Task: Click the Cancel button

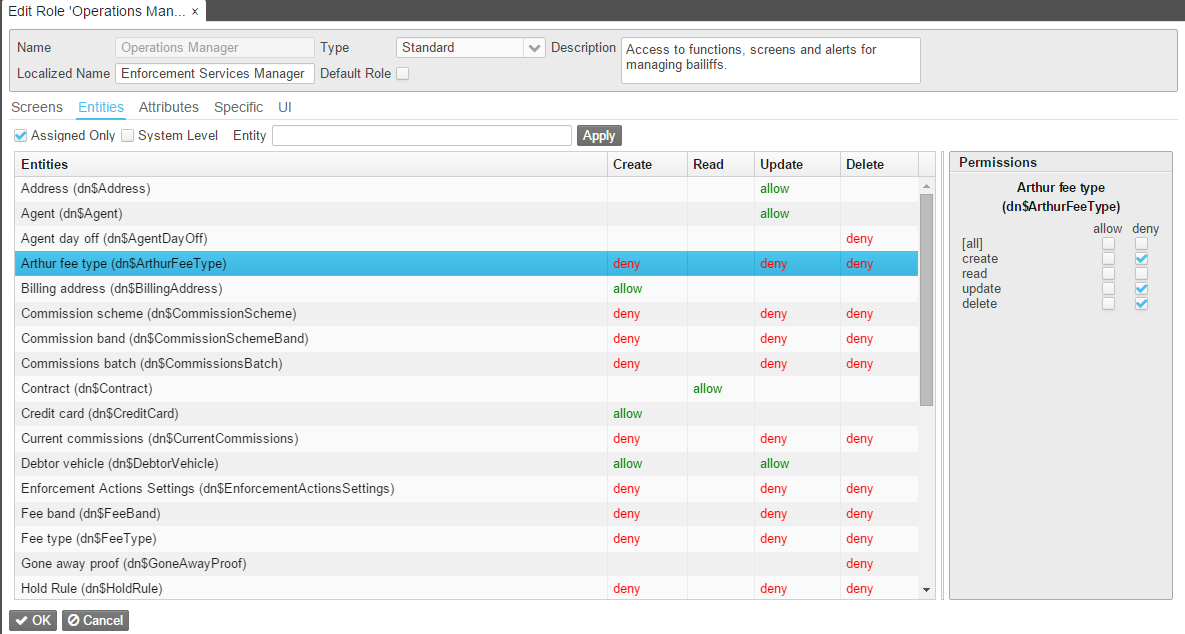Action: click(95, 621)
